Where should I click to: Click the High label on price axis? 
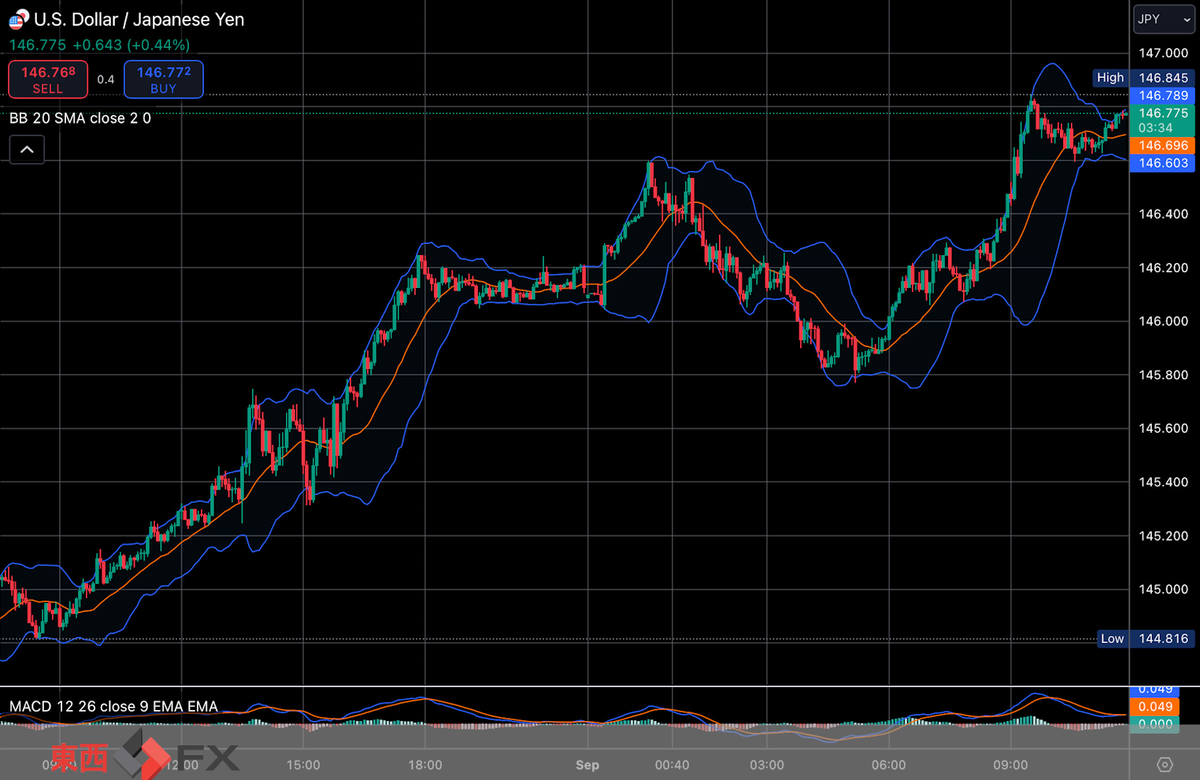(1110, 77)
